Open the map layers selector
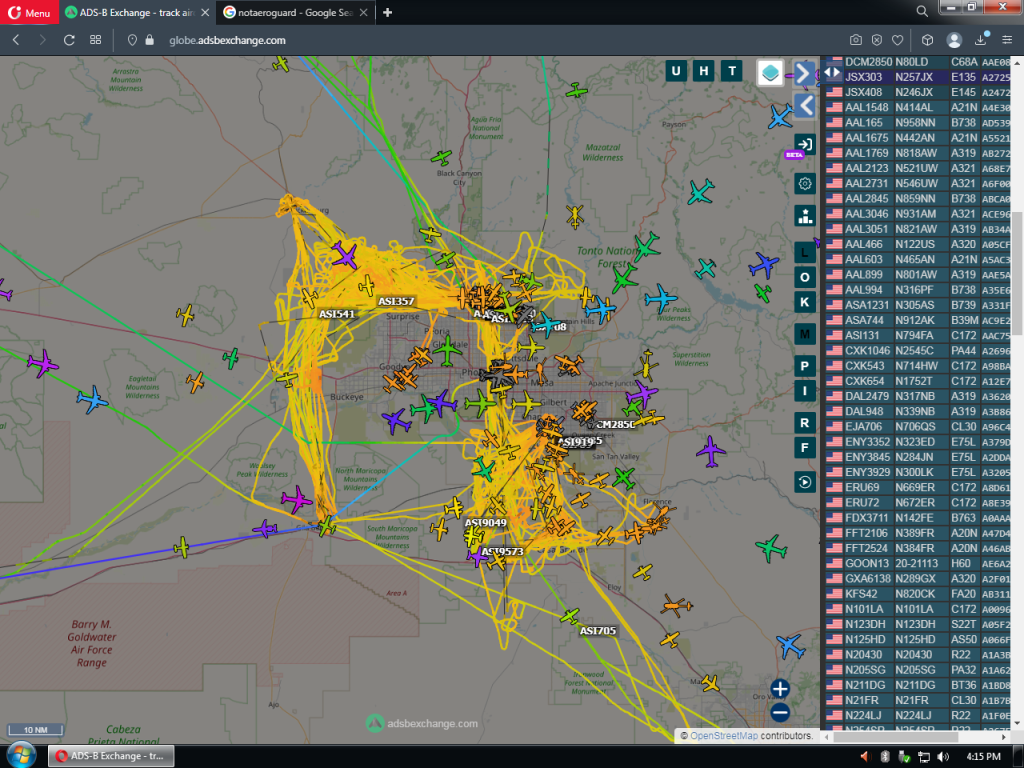 770,72
